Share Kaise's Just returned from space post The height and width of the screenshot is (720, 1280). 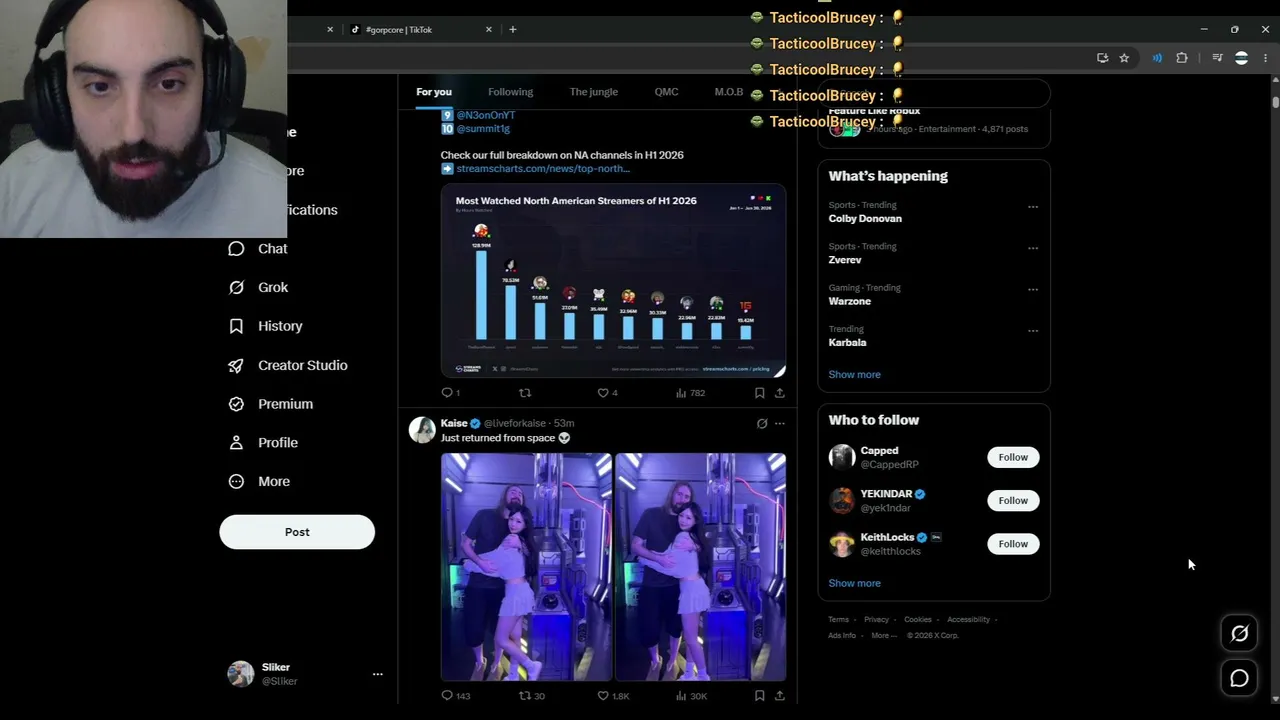pos(780,695)
